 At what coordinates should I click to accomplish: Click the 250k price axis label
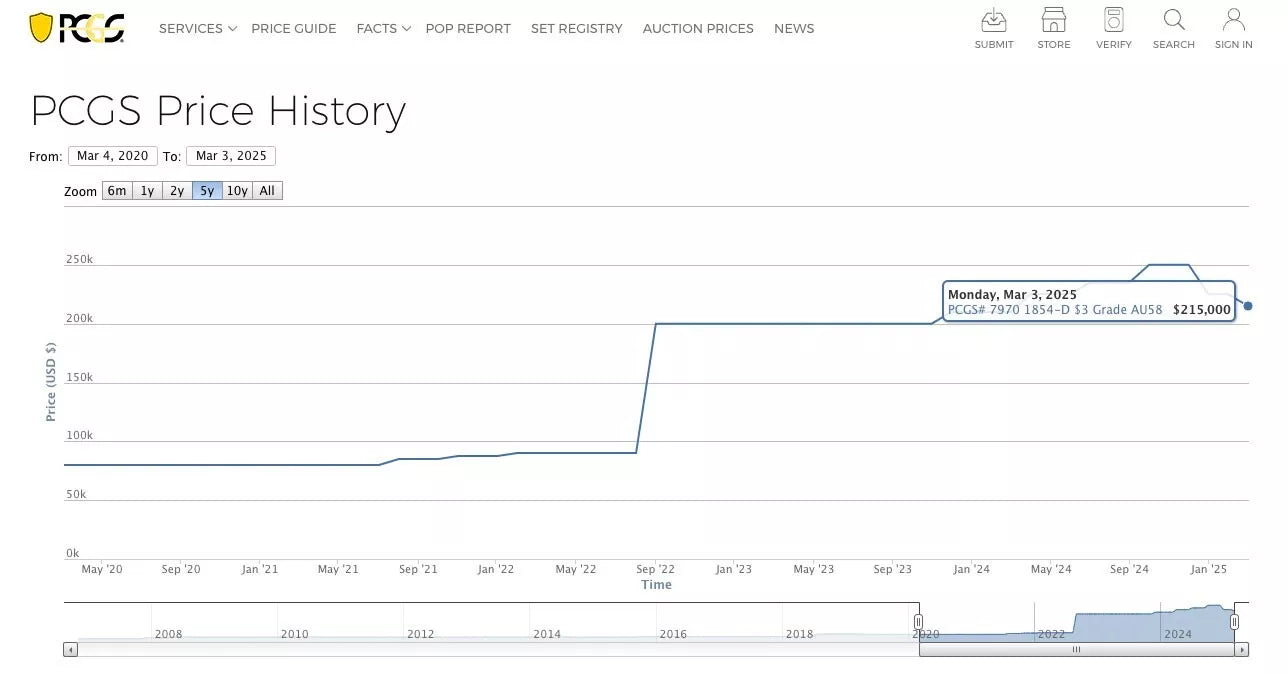79,259
